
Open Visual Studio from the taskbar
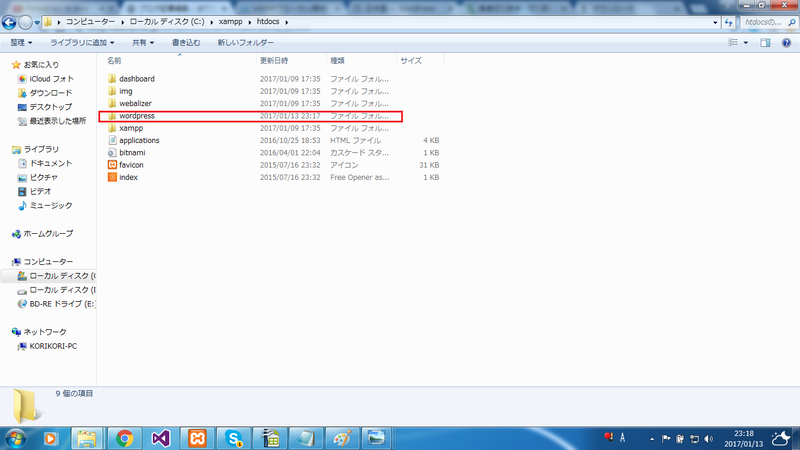[x=161, y=438]
